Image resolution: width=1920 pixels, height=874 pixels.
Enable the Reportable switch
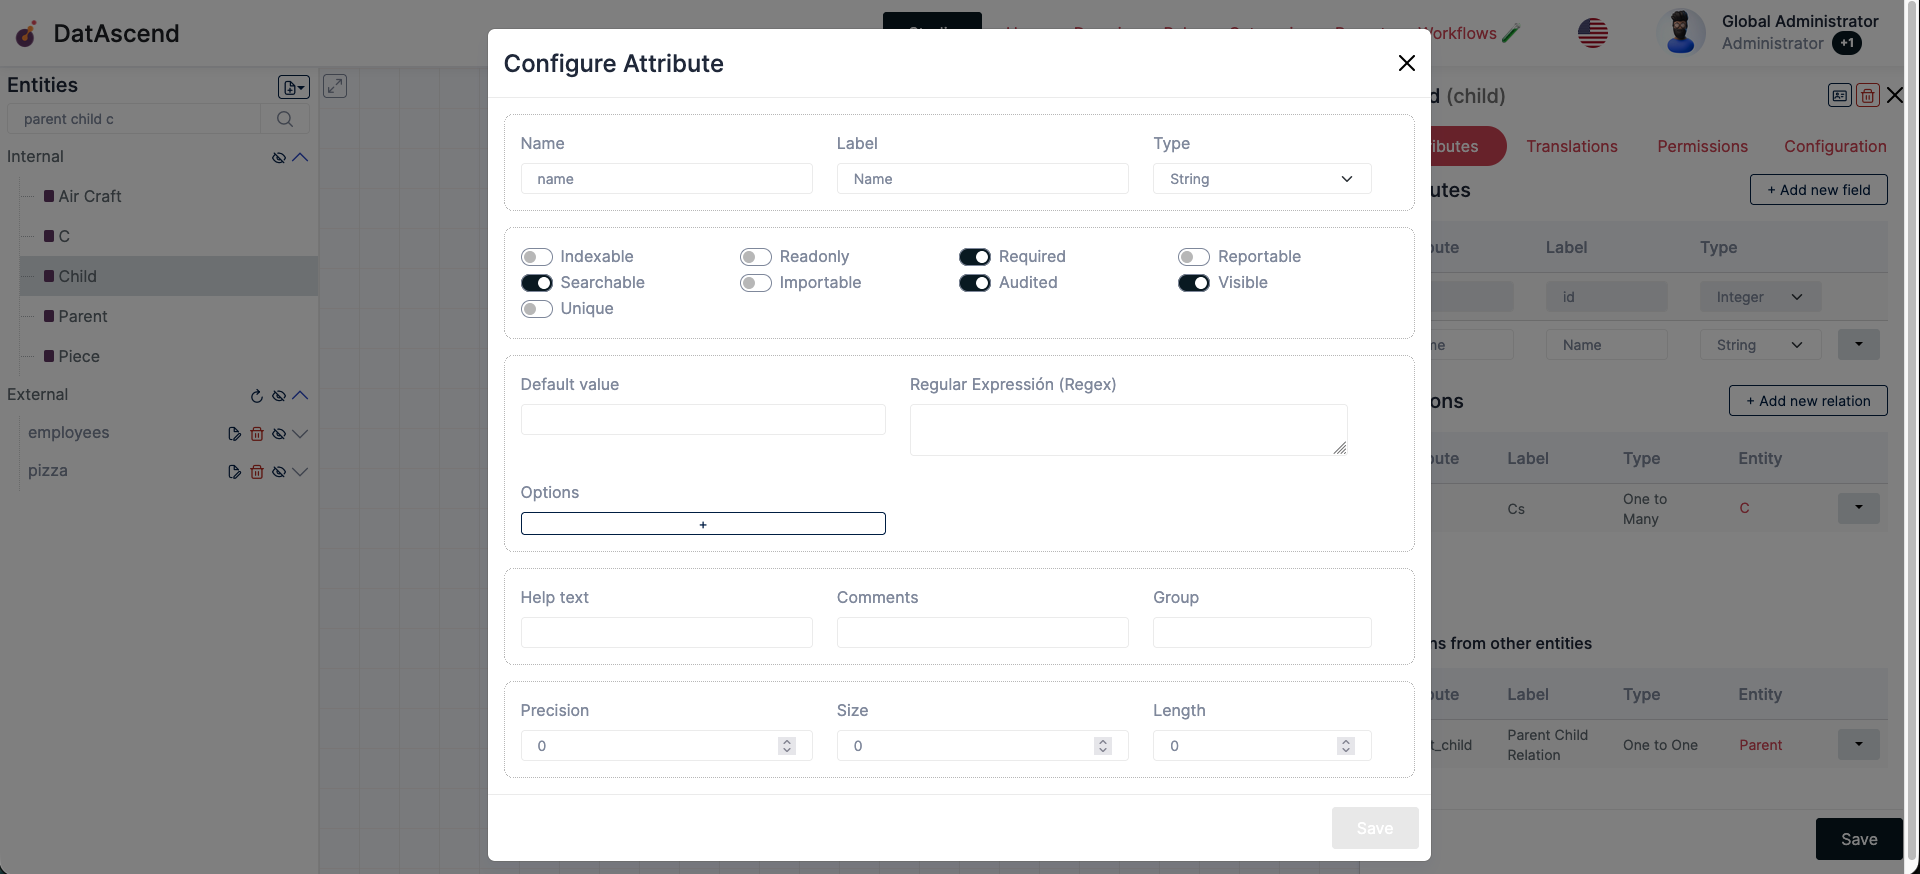click(1193, 257)
